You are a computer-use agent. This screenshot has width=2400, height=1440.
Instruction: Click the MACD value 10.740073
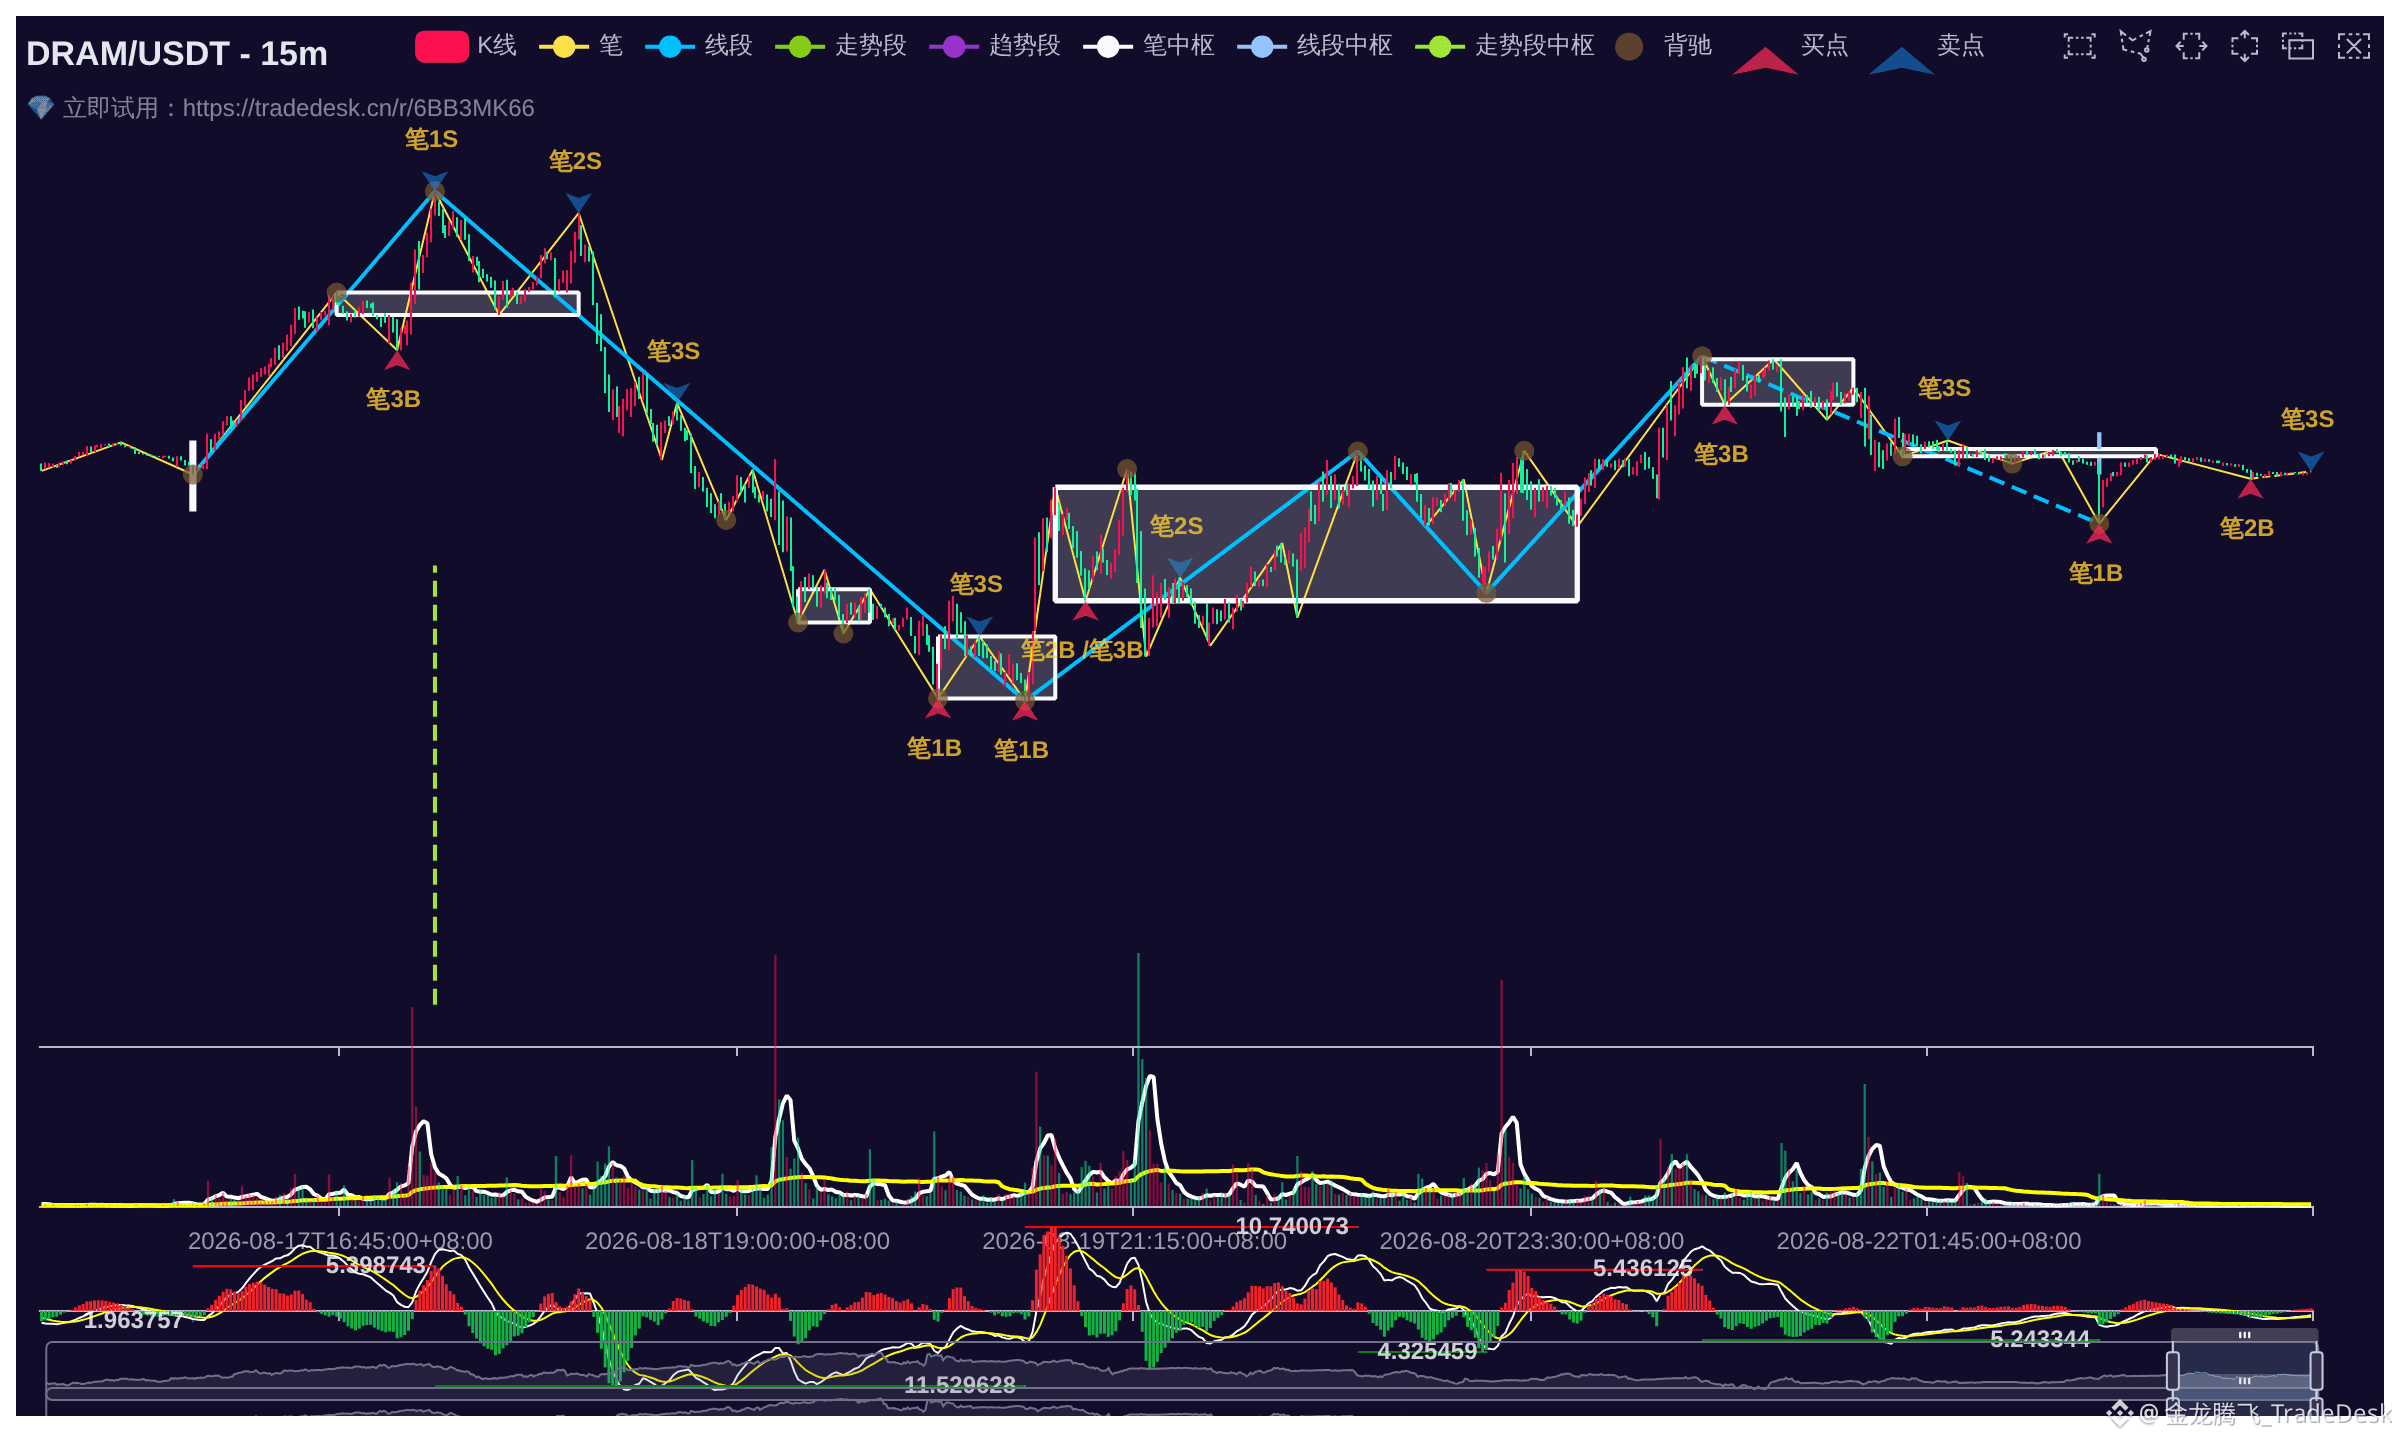point(1292,1226)
